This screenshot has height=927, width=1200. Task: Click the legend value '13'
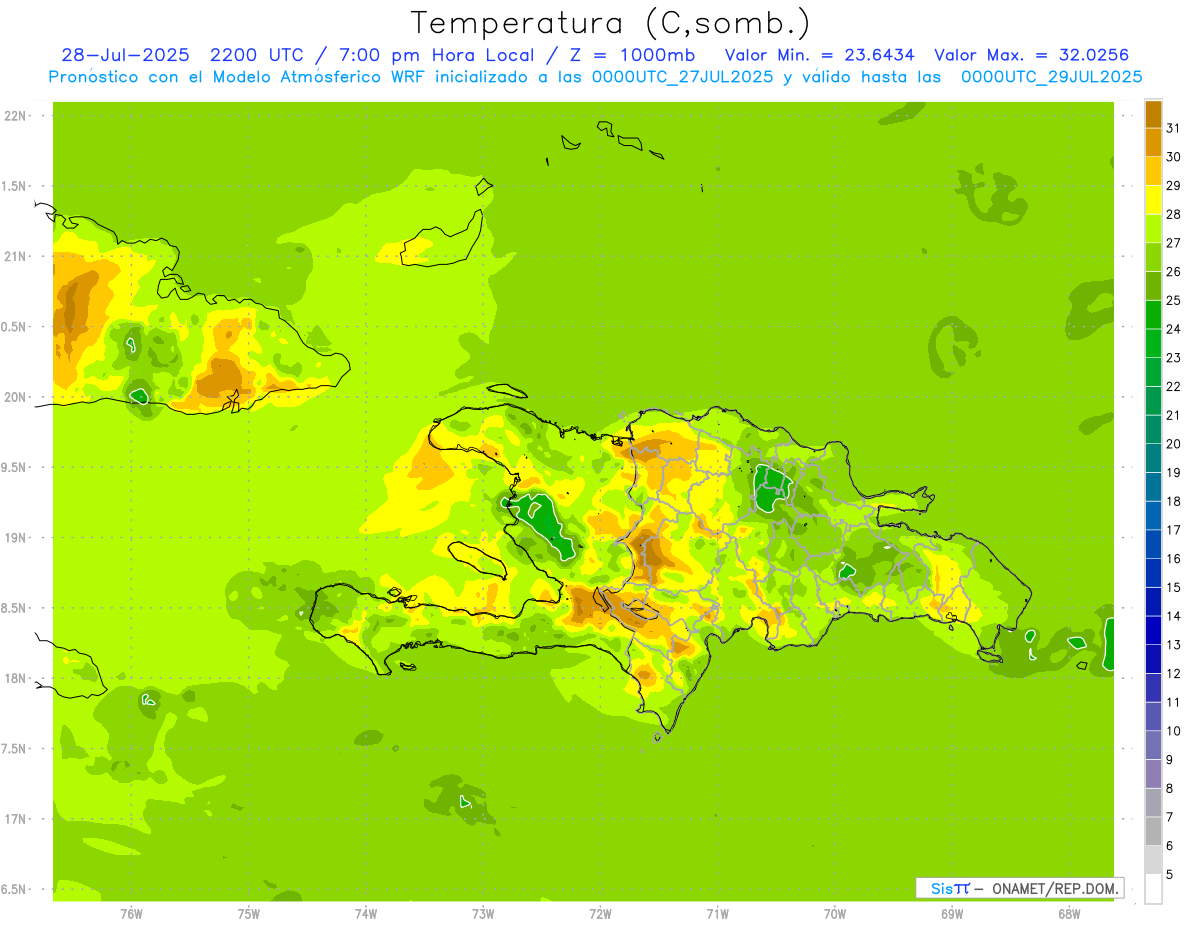pos(1173,645)
